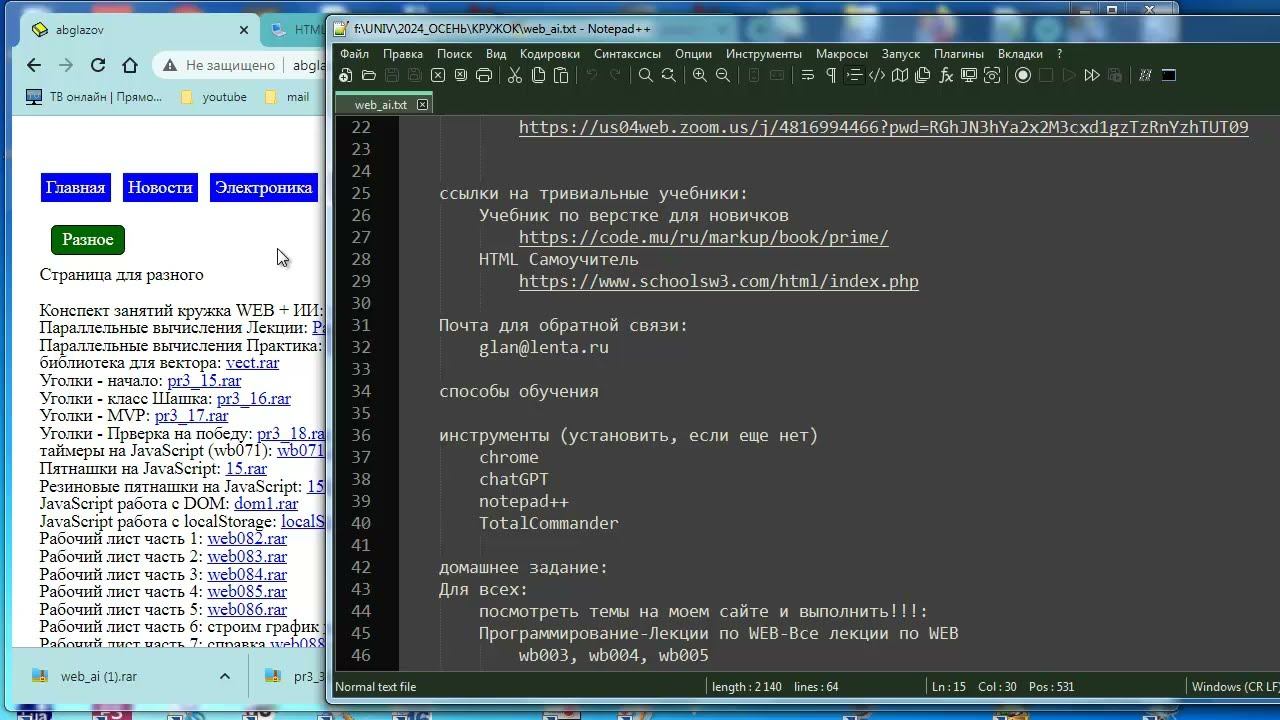1280x720 pixels.
Task: Open the Document List panel icon
Action: [923, 75]
